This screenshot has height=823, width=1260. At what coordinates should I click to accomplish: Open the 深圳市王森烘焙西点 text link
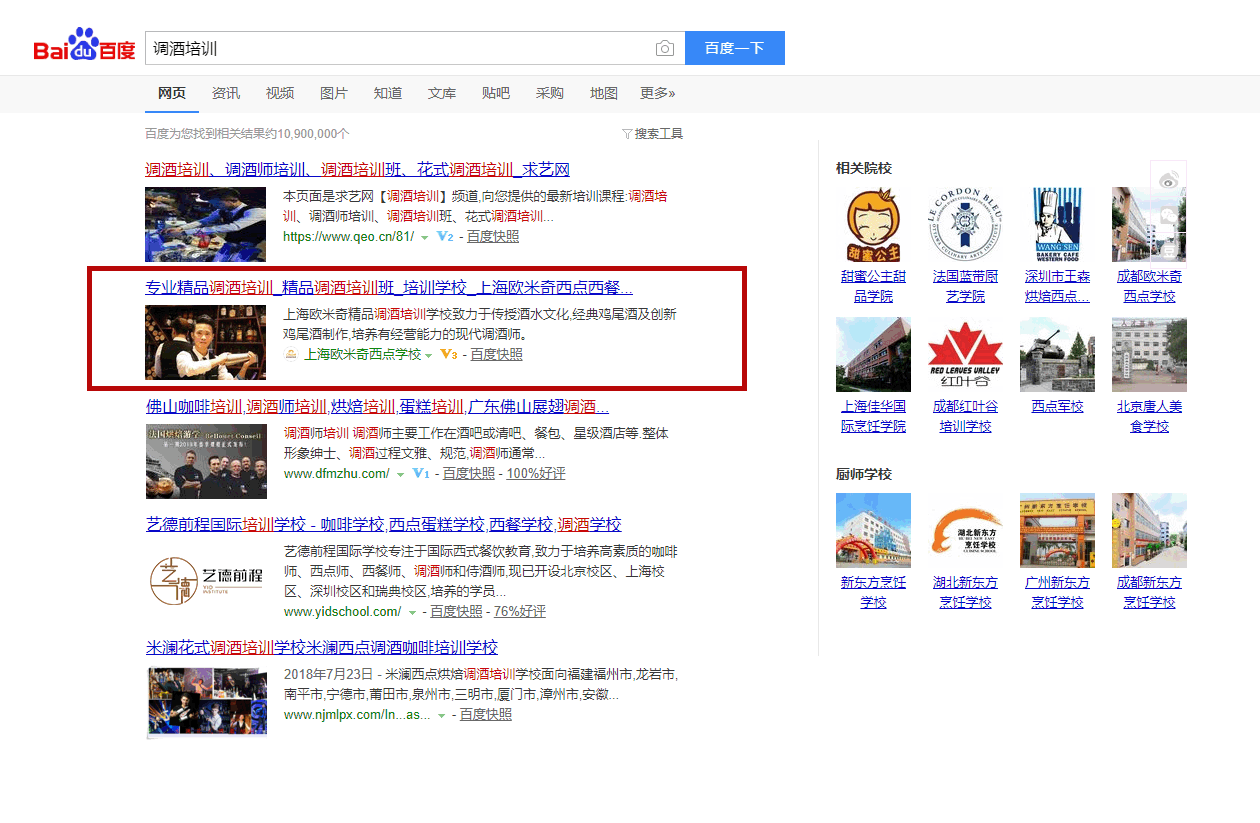point(1057,287)
